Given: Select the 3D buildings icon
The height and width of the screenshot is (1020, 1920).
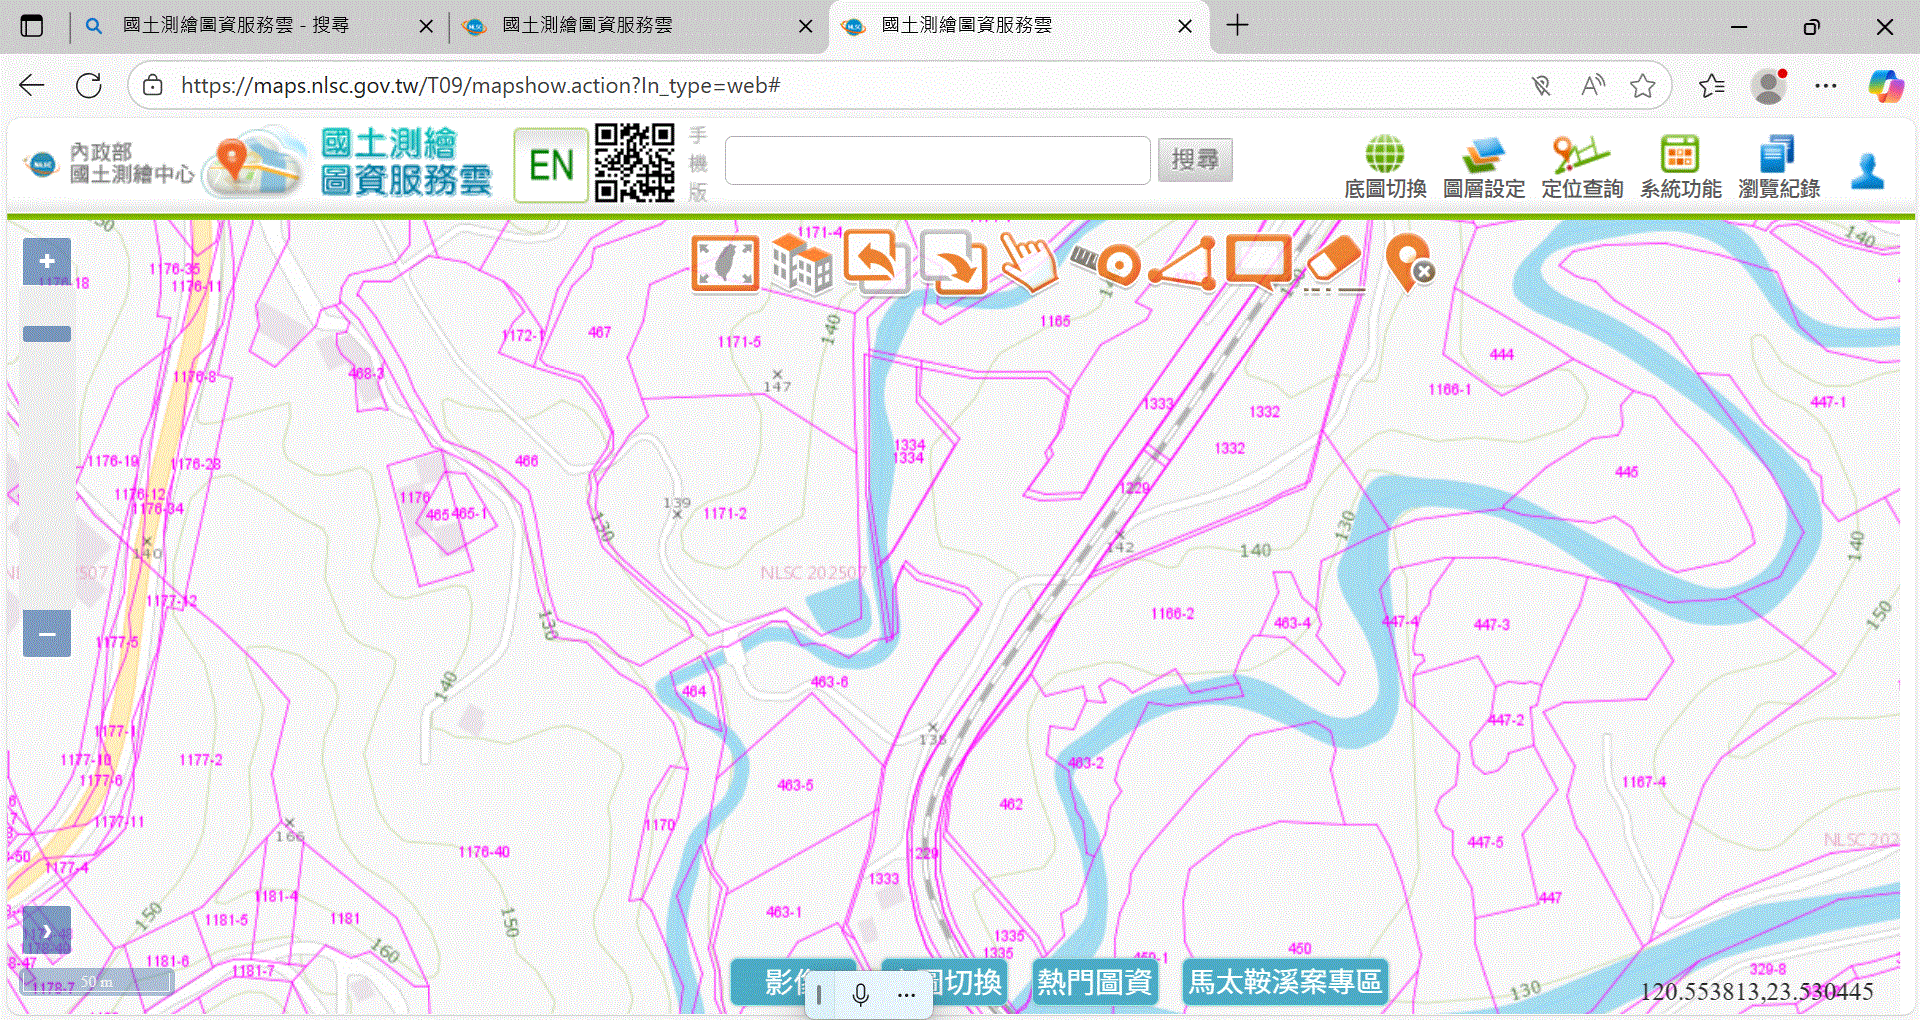Looking at the screenshot, I should click(x=801, y=264).
